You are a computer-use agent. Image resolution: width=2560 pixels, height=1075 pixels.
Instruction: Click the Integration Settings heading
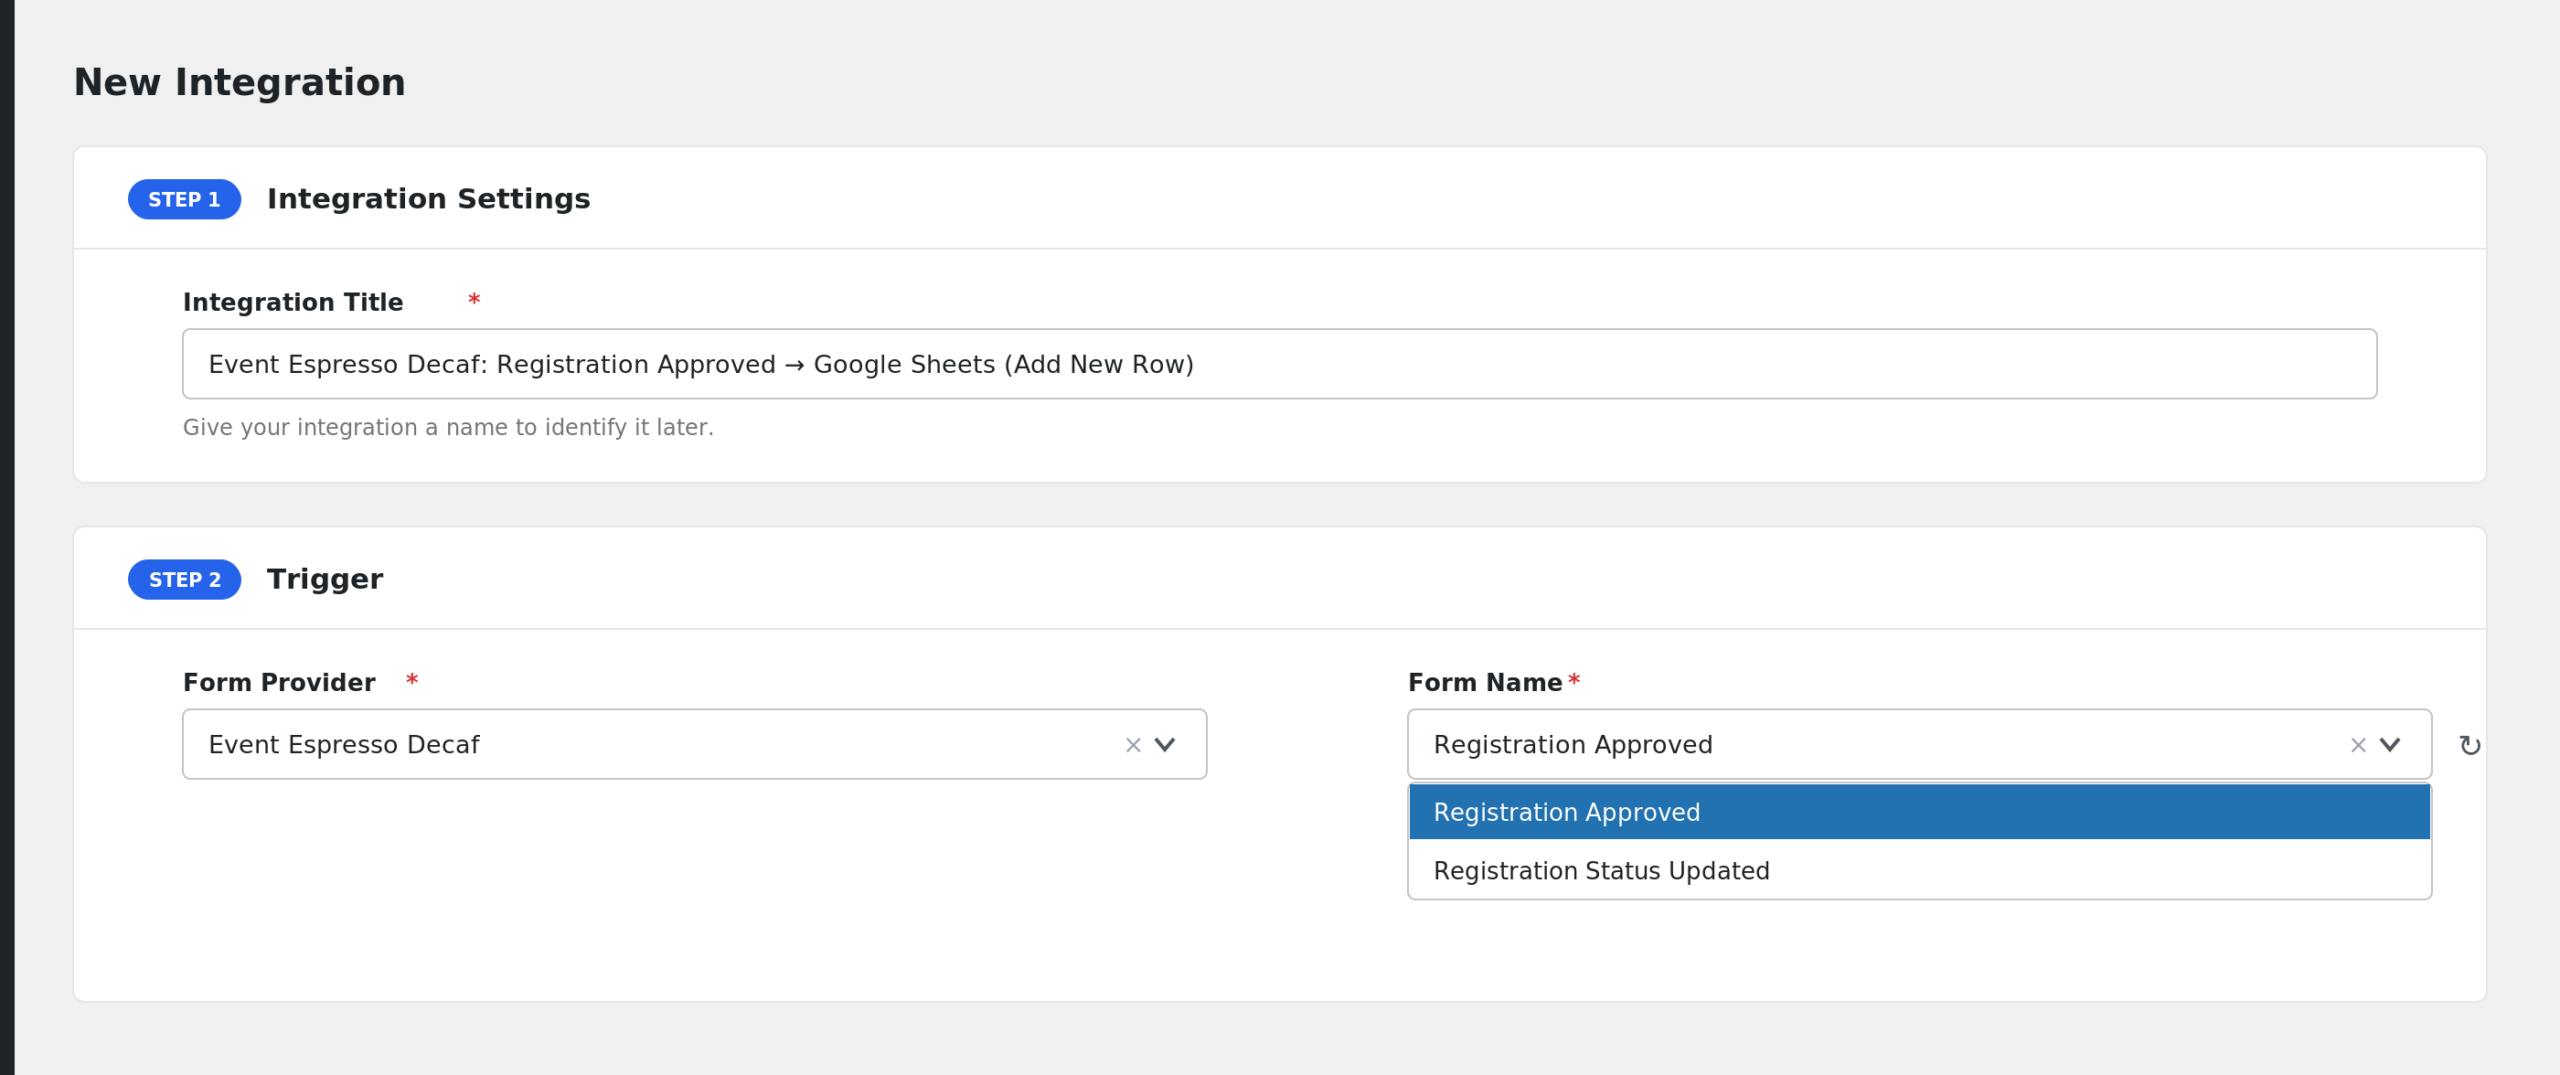click(x=428, y=199)
